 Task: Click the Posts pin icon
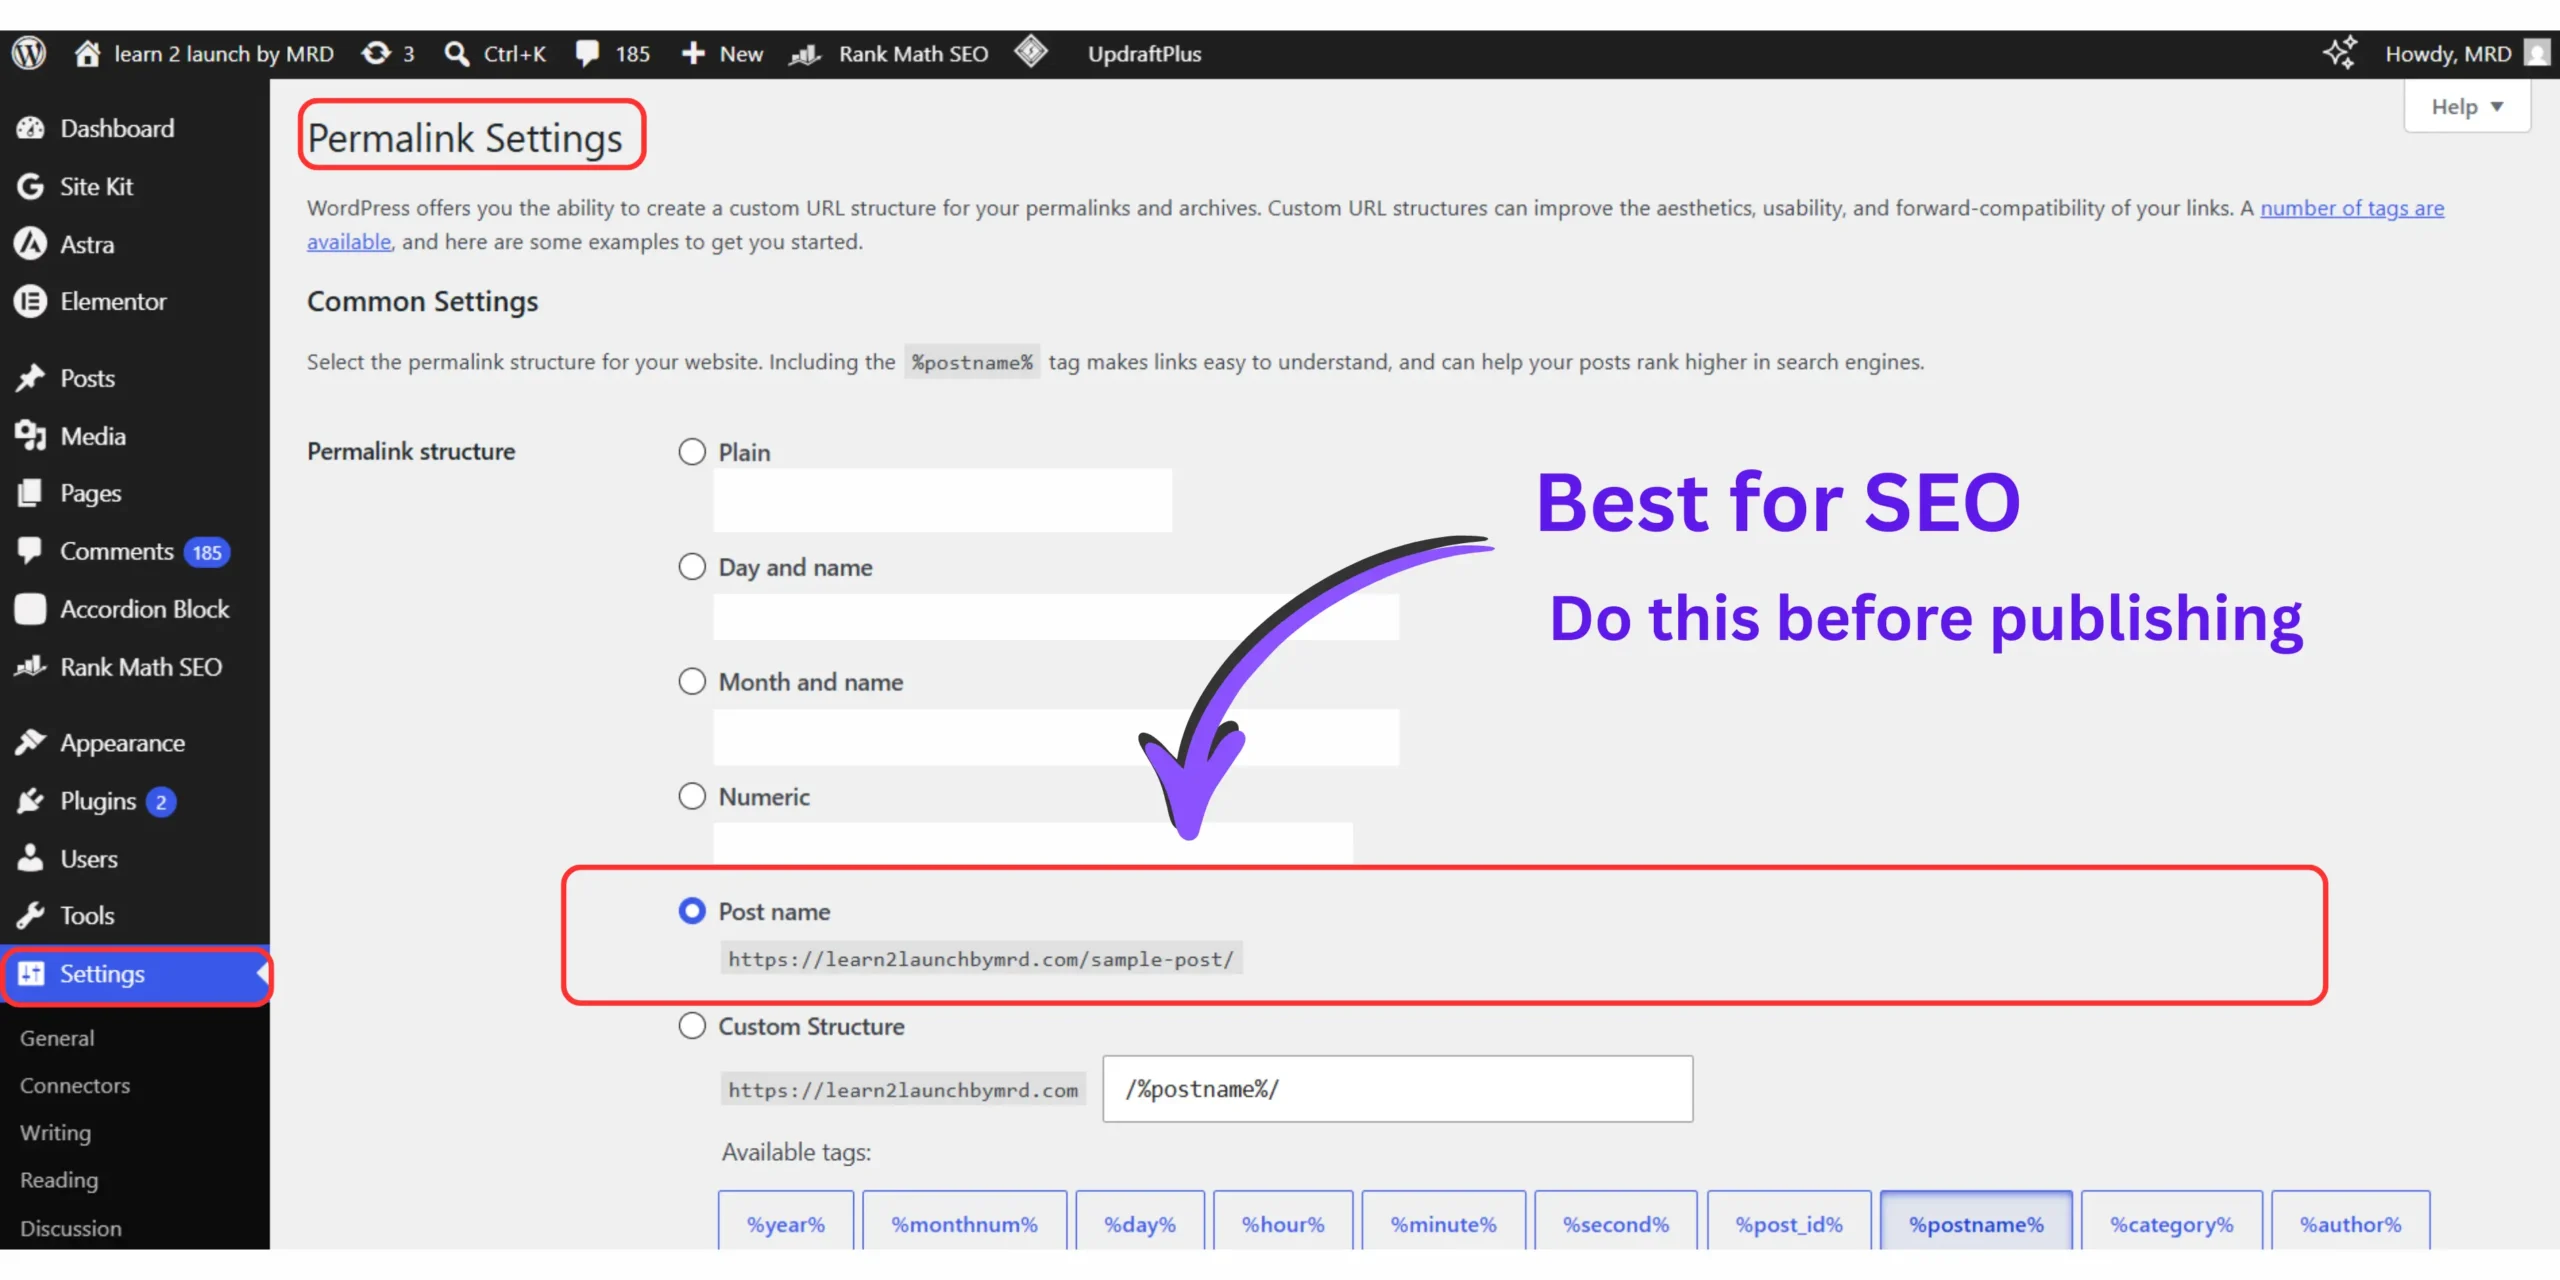(x=30, y=378)
